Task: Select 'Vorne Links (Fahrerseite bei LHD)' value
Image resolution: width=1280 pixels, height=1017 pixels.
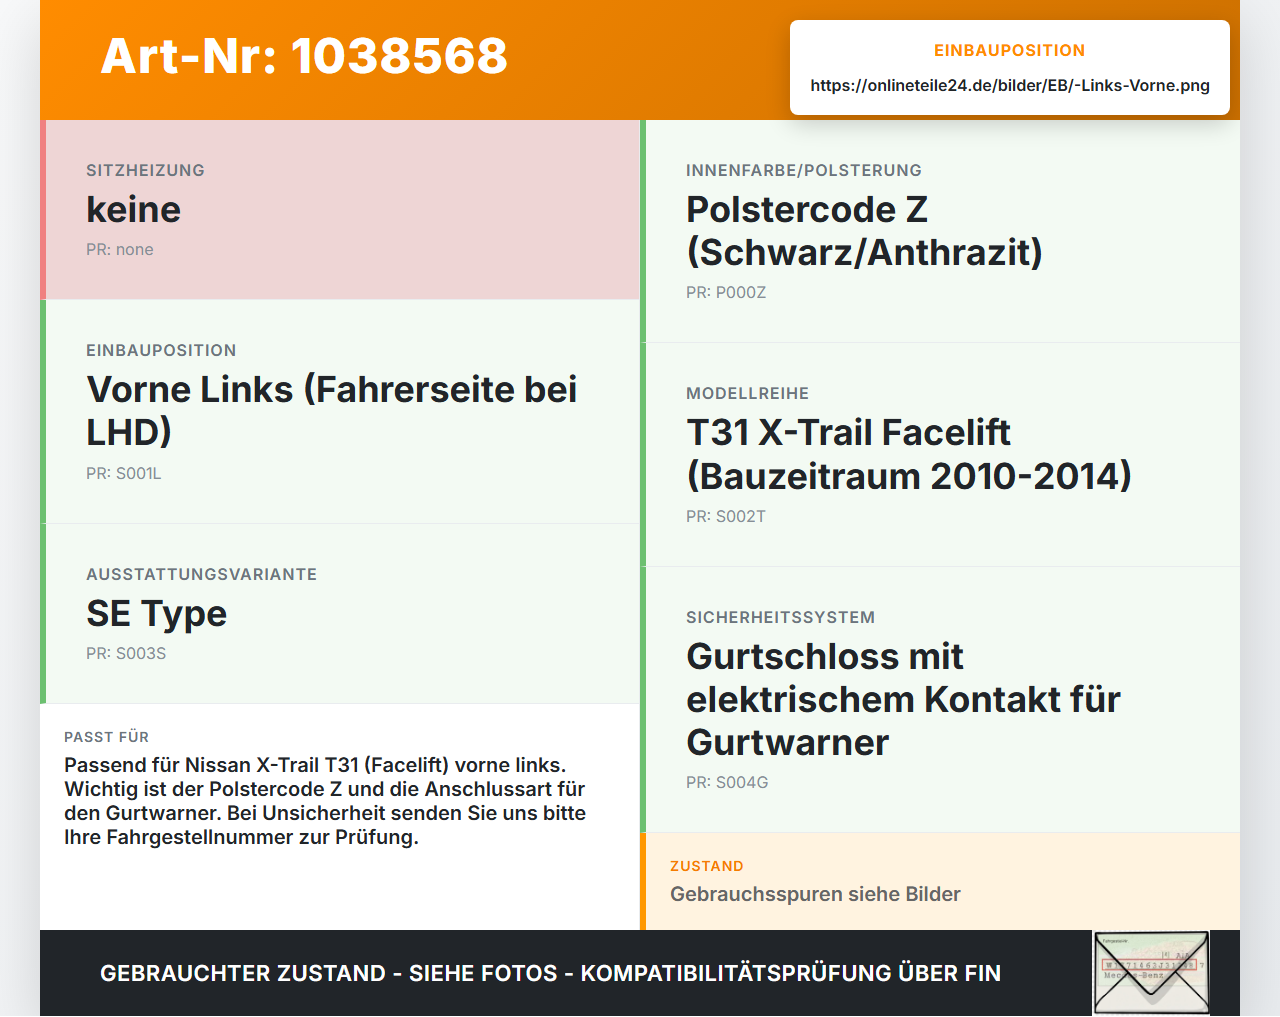Action: coord(331,411)
